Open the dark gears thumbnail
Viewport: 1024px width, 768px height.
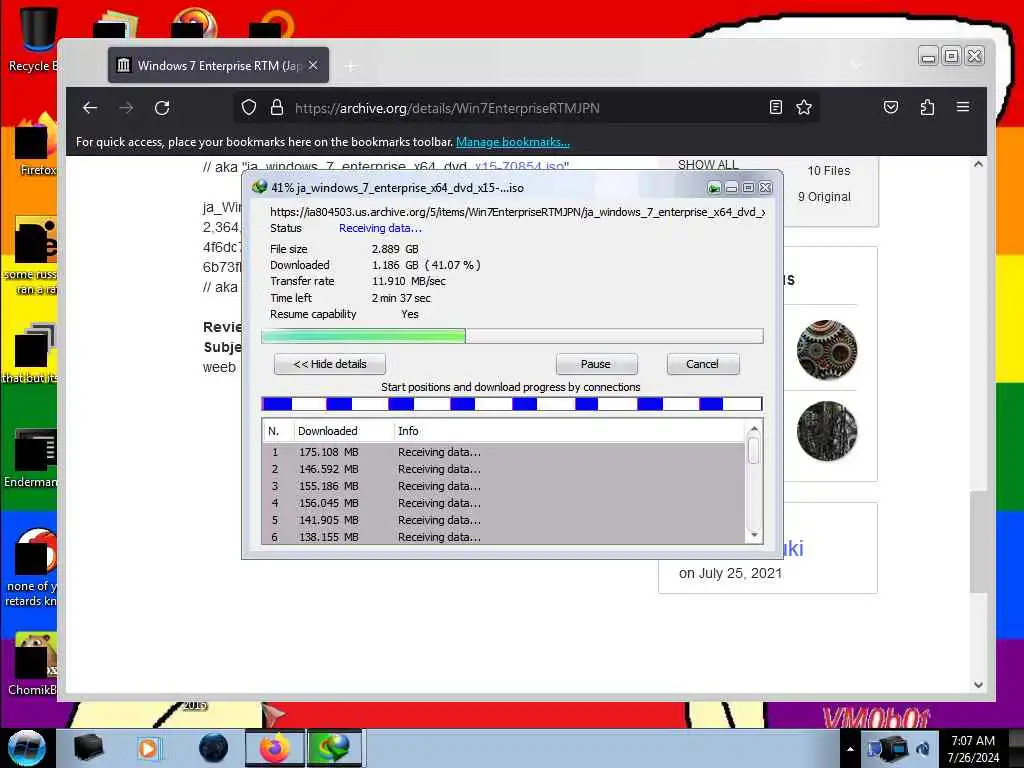click(x=827, y=431)
